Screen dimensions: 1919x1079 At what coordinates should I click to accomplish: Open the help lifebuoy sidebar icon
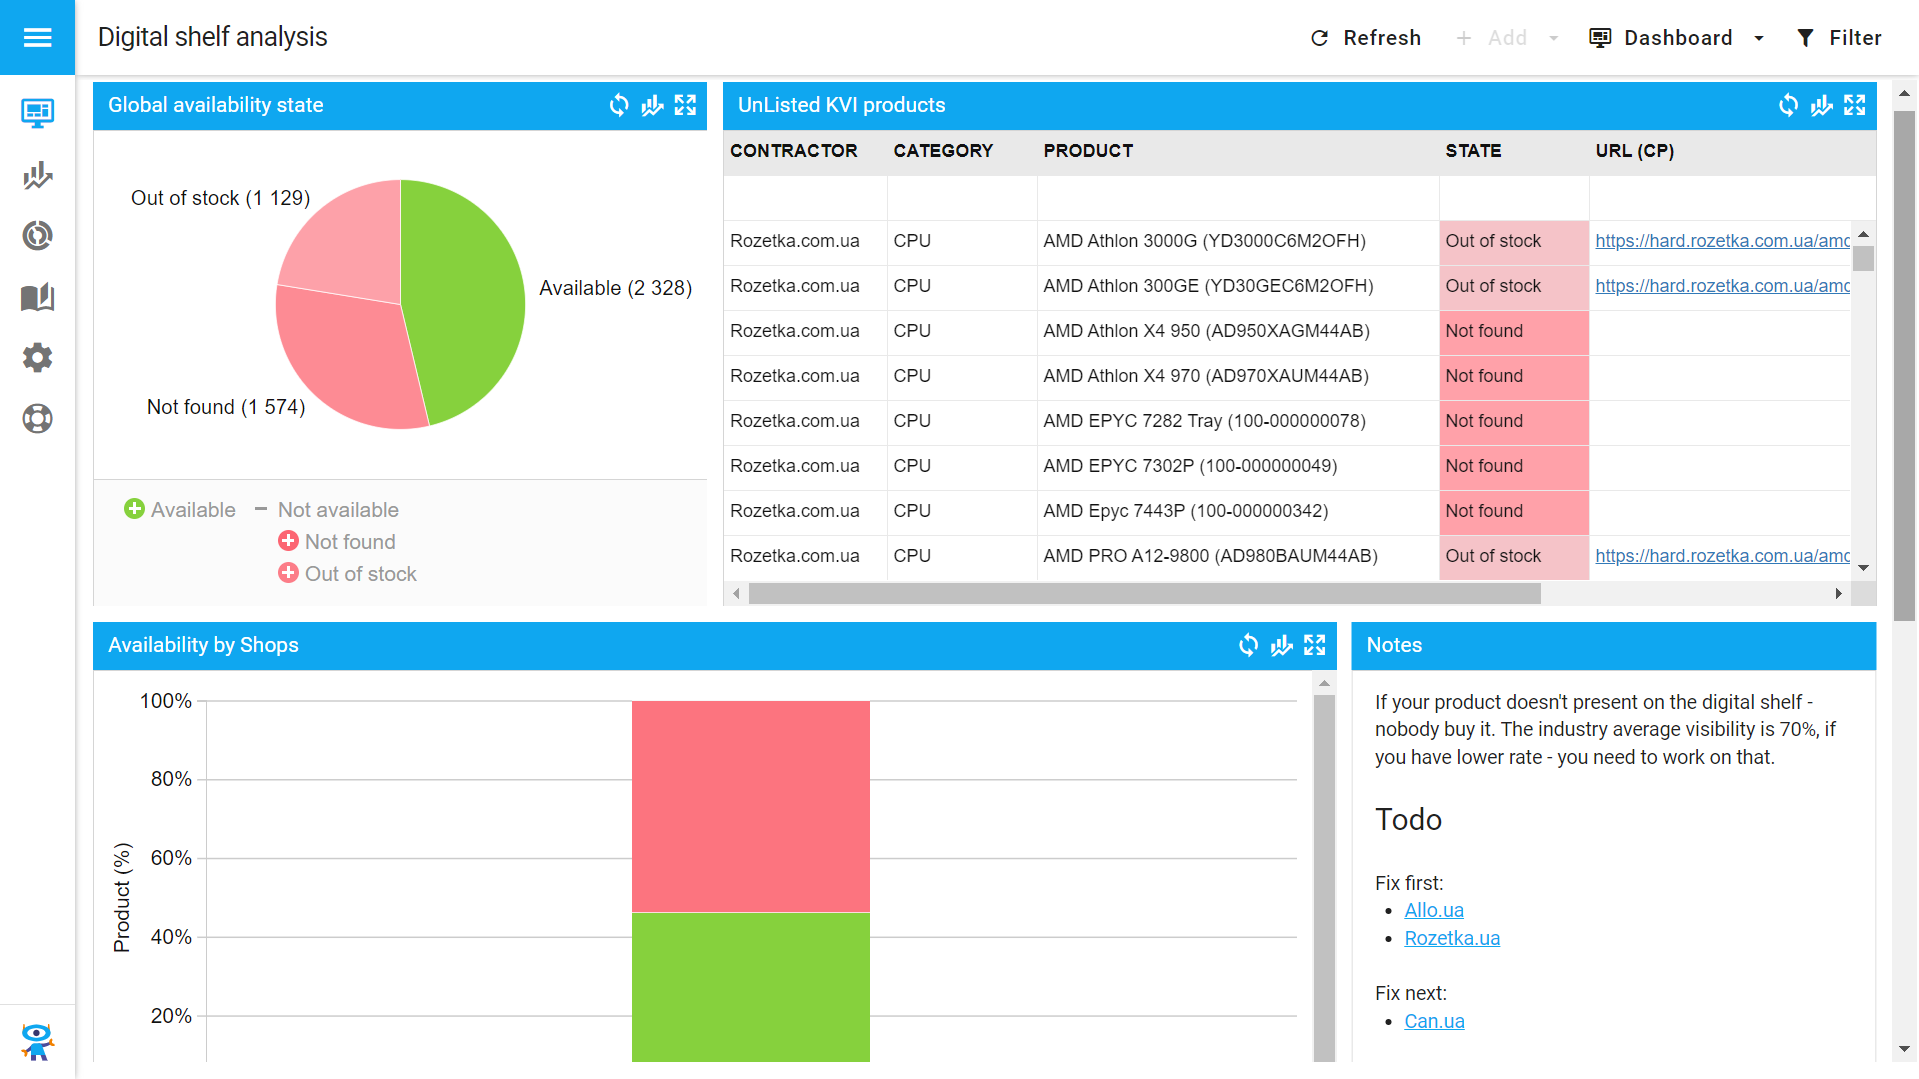(x=37, y=418)
